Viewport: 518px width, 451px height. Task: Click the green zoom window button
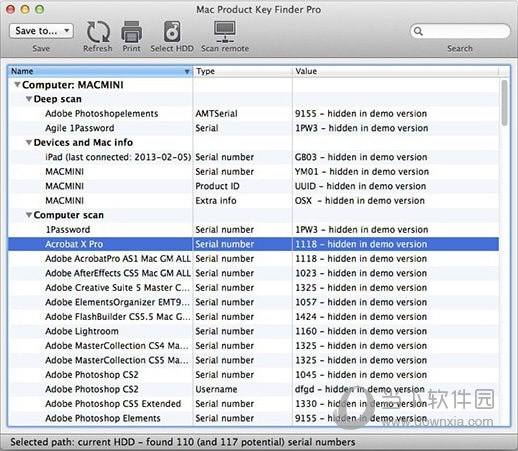coord(40,9)
